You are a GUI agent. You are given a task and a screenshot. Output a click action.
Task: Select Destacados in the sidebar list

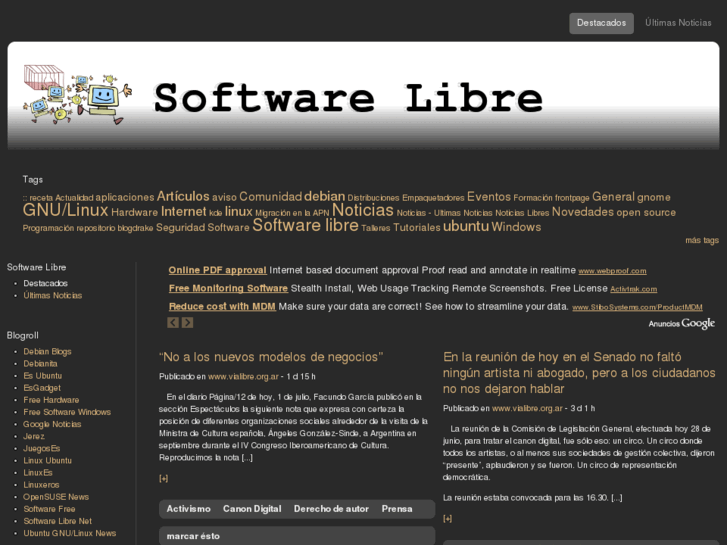(45, 283)
